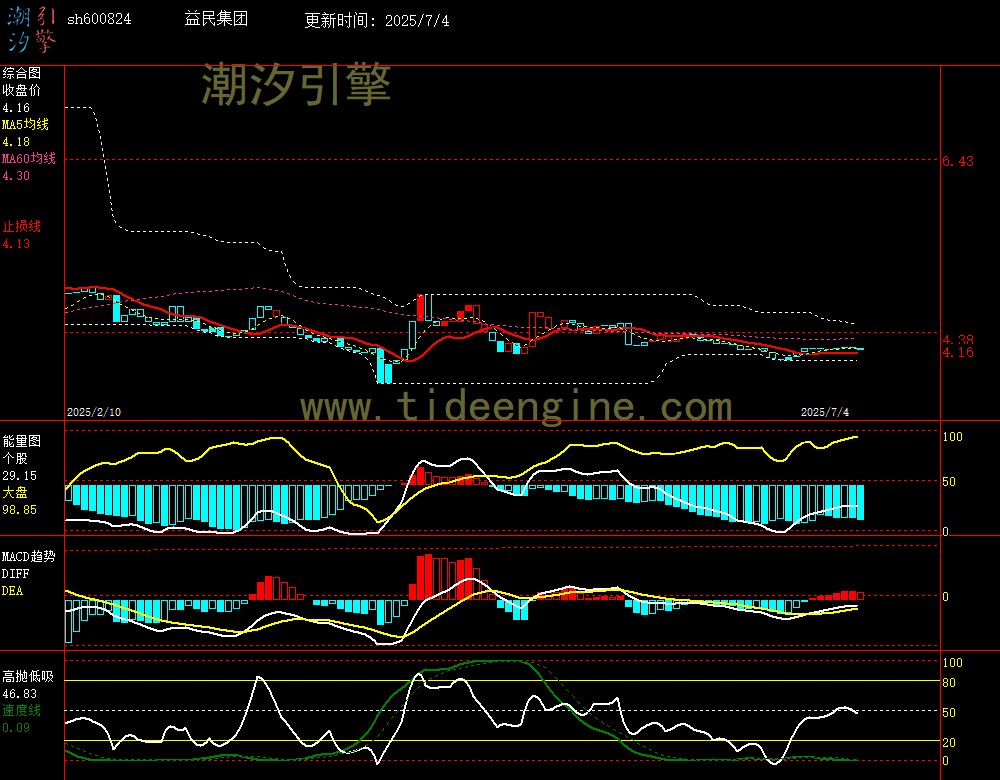The height and width of the screenshot is (780, 1000).
Task: Click the 止损线 legend label
Action: [x=22, y=226]
